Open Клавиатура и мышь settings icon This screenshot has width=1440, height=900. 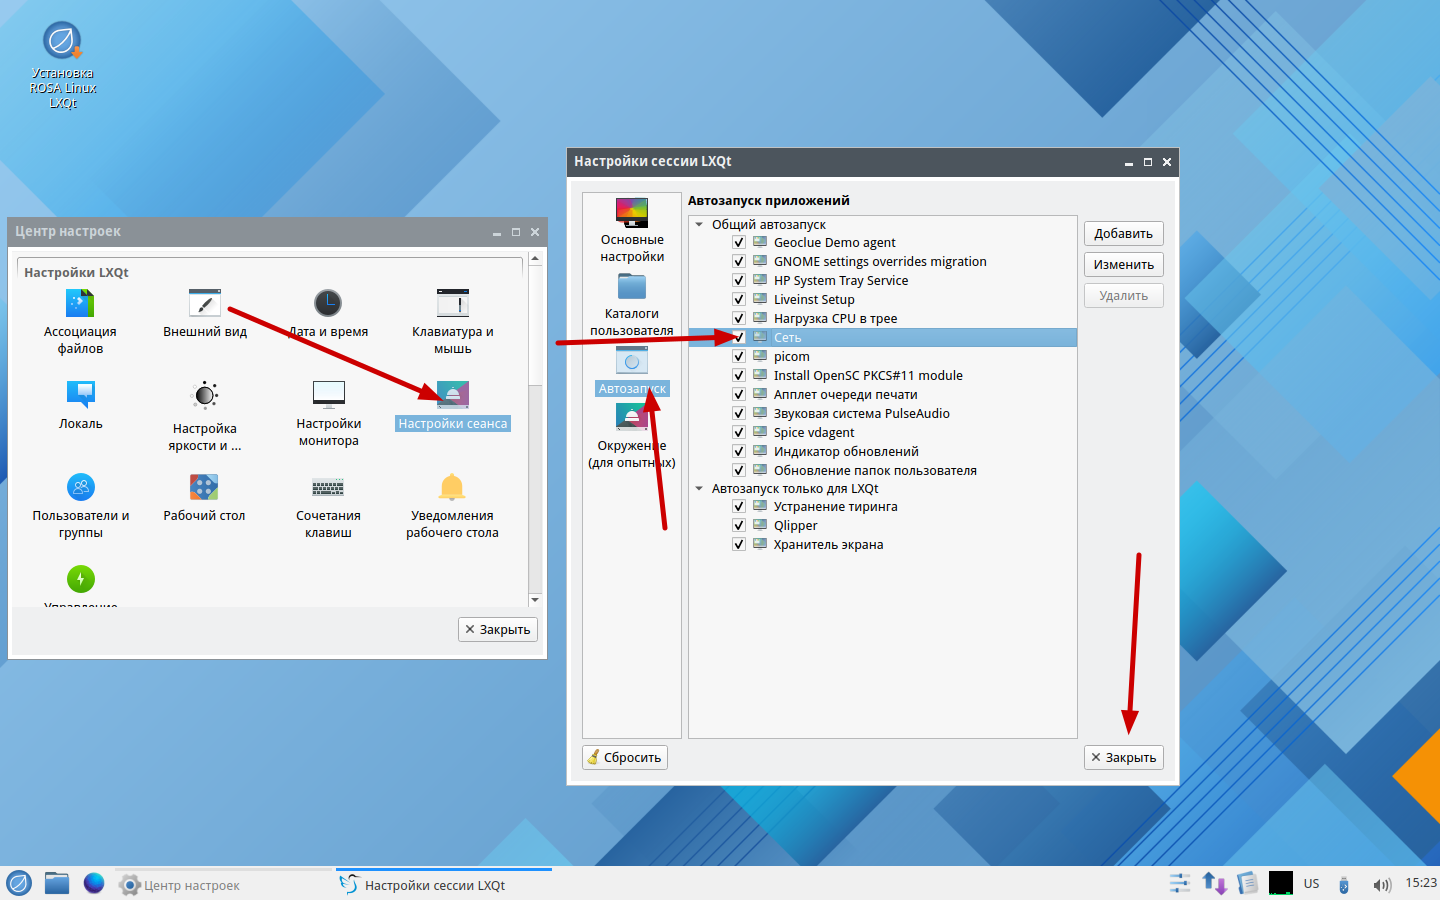pos(453,303)
